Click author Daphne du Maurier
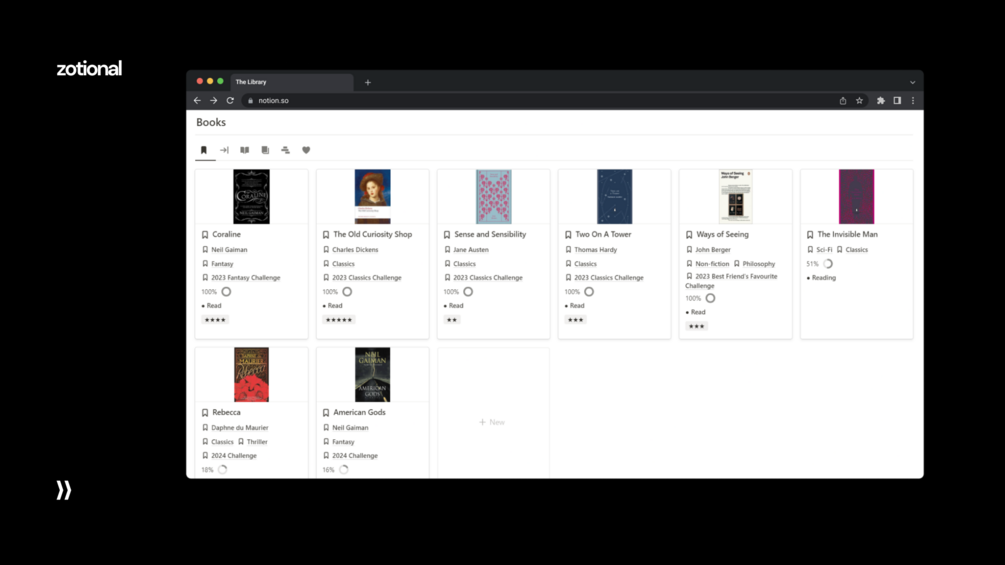 240,428
